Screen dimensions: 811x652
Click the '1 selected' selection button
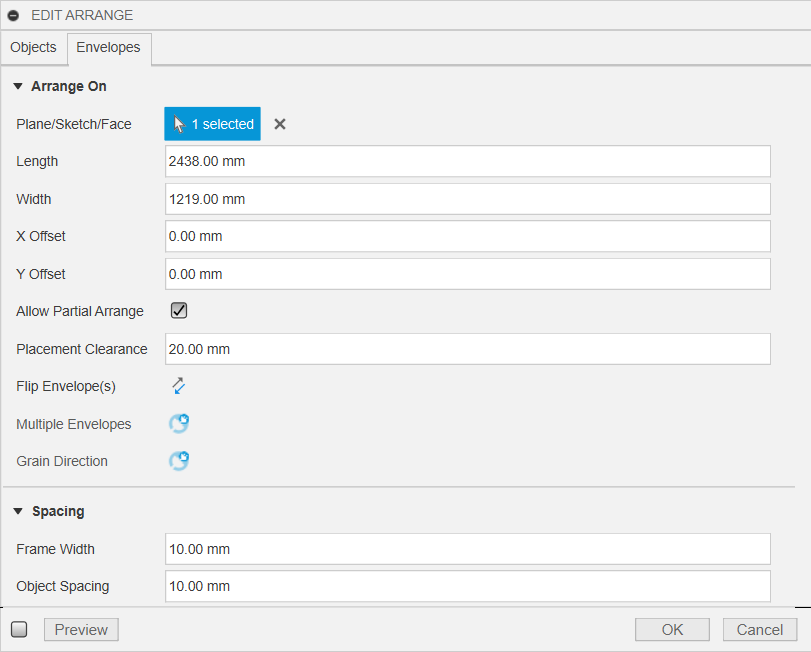(212, 124)
